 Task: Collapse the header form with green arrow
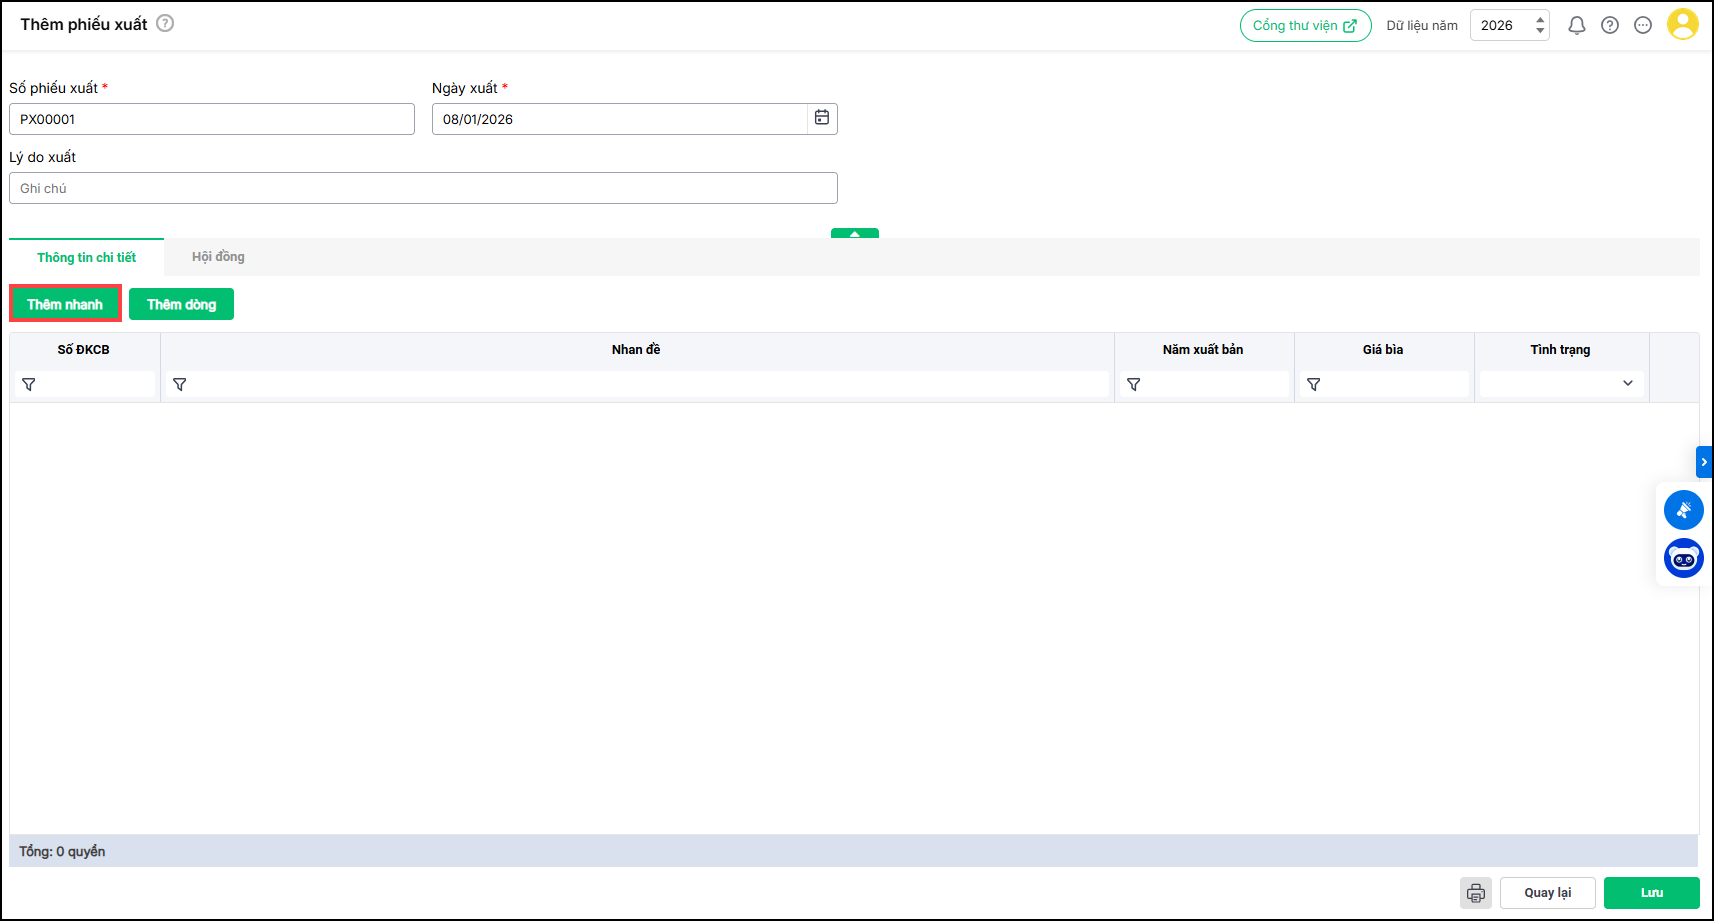(x=854, y=234)
